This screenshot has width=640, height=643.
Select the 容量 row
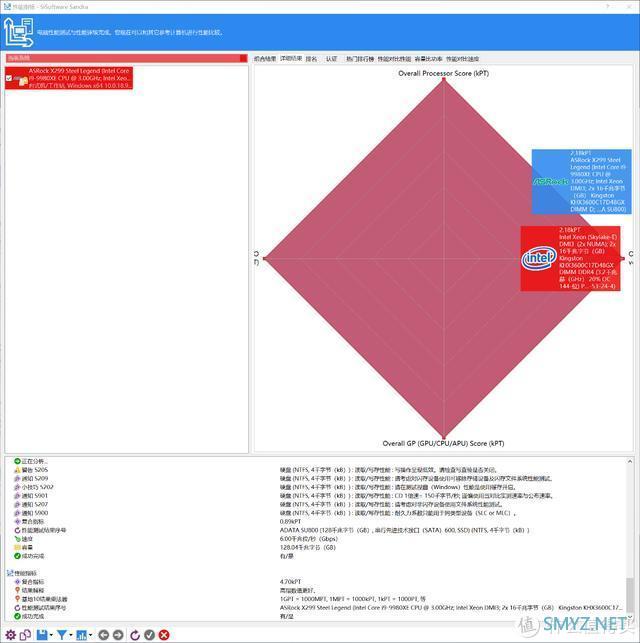23,547
